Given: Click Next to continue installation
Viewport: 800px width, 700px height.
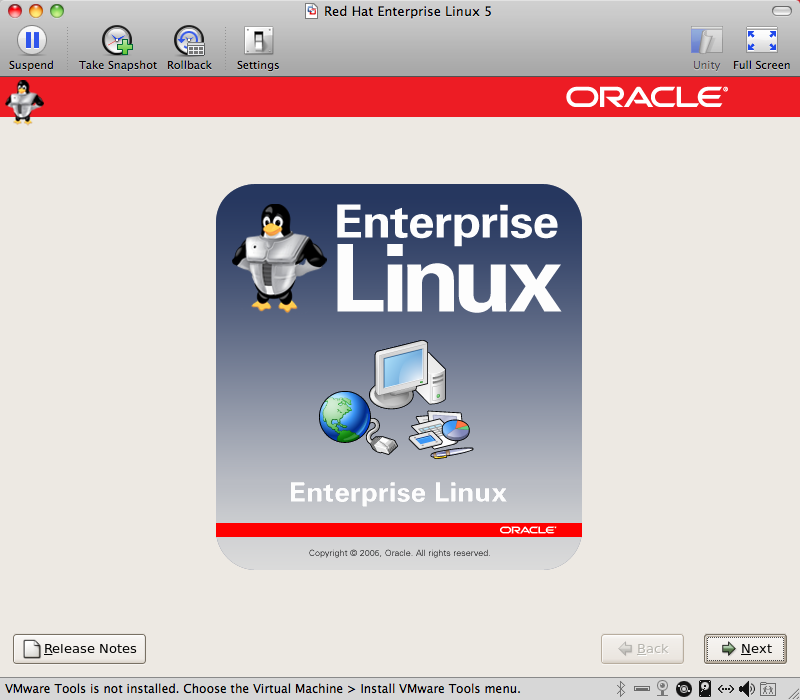Looking at the screenshot, I should [x=745, y=649].
